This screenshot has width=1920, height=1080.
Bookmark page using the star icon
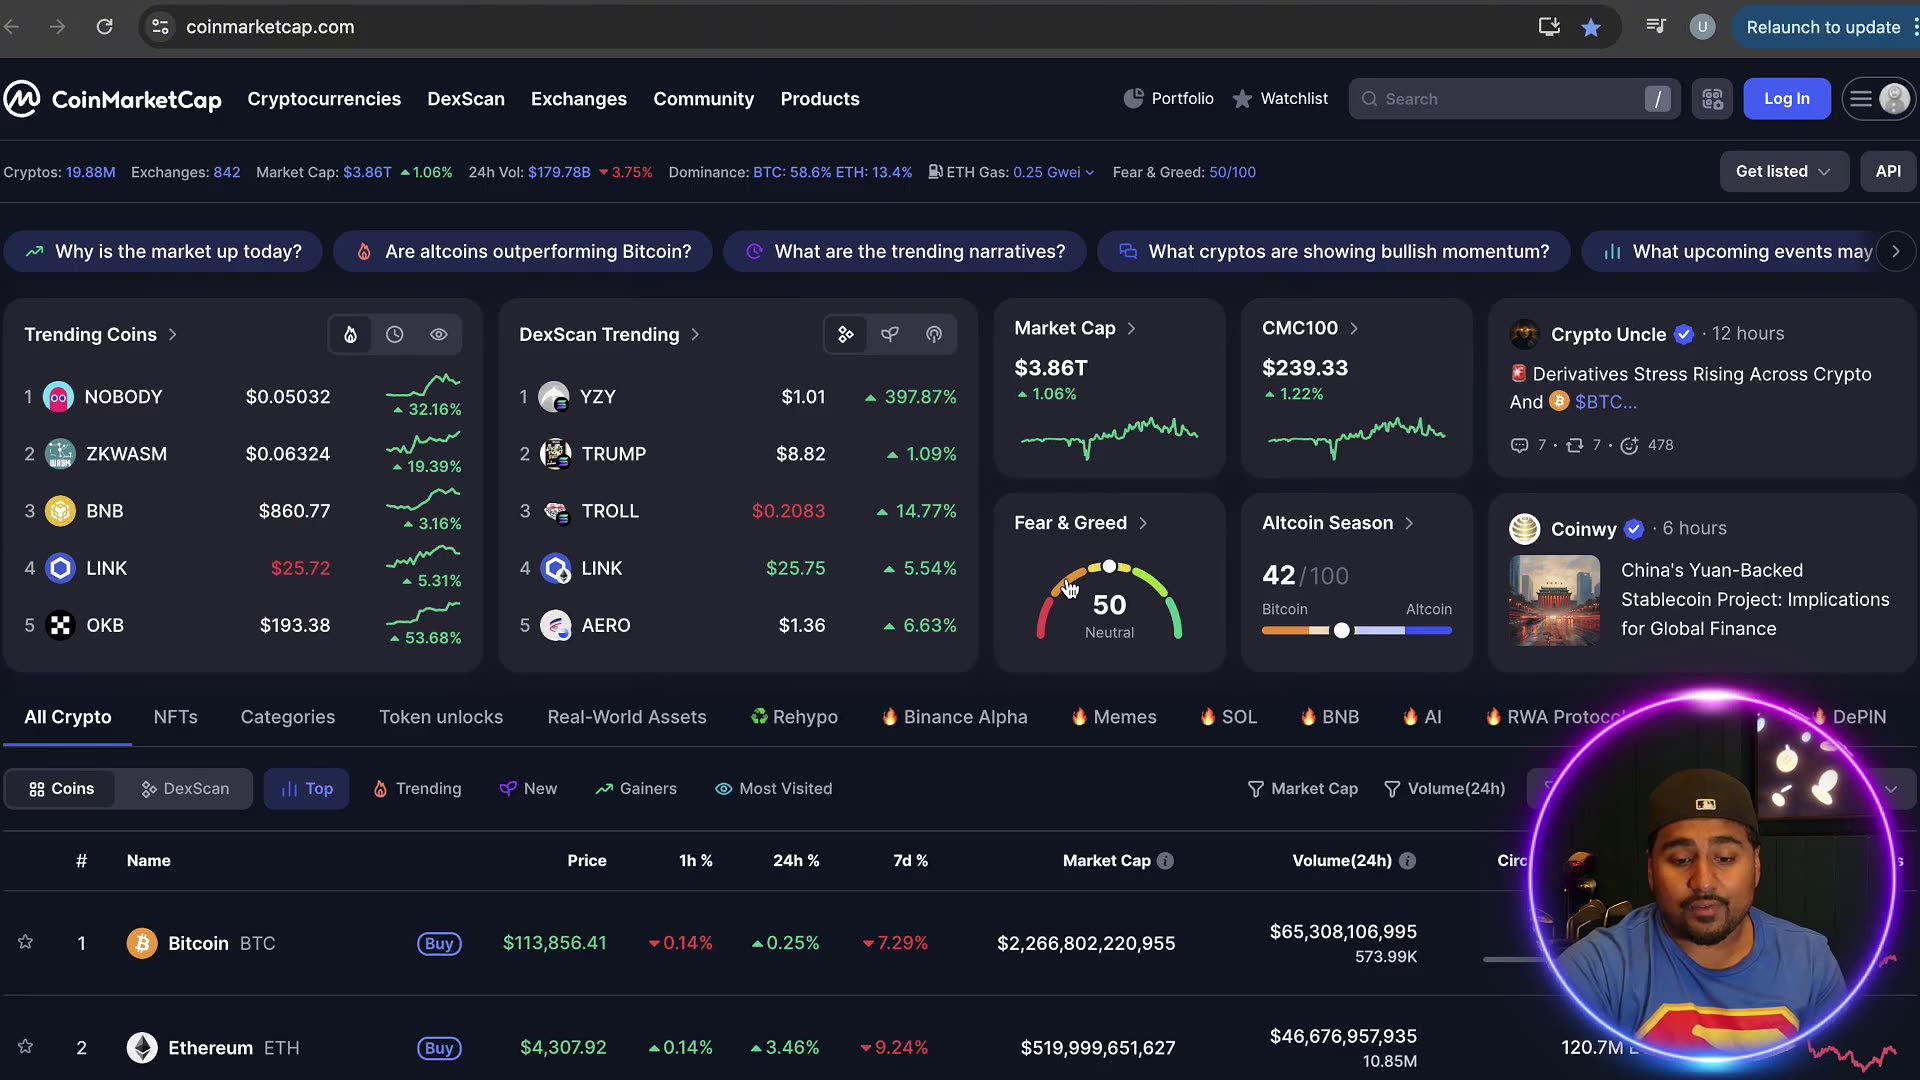coord(1591,27)
